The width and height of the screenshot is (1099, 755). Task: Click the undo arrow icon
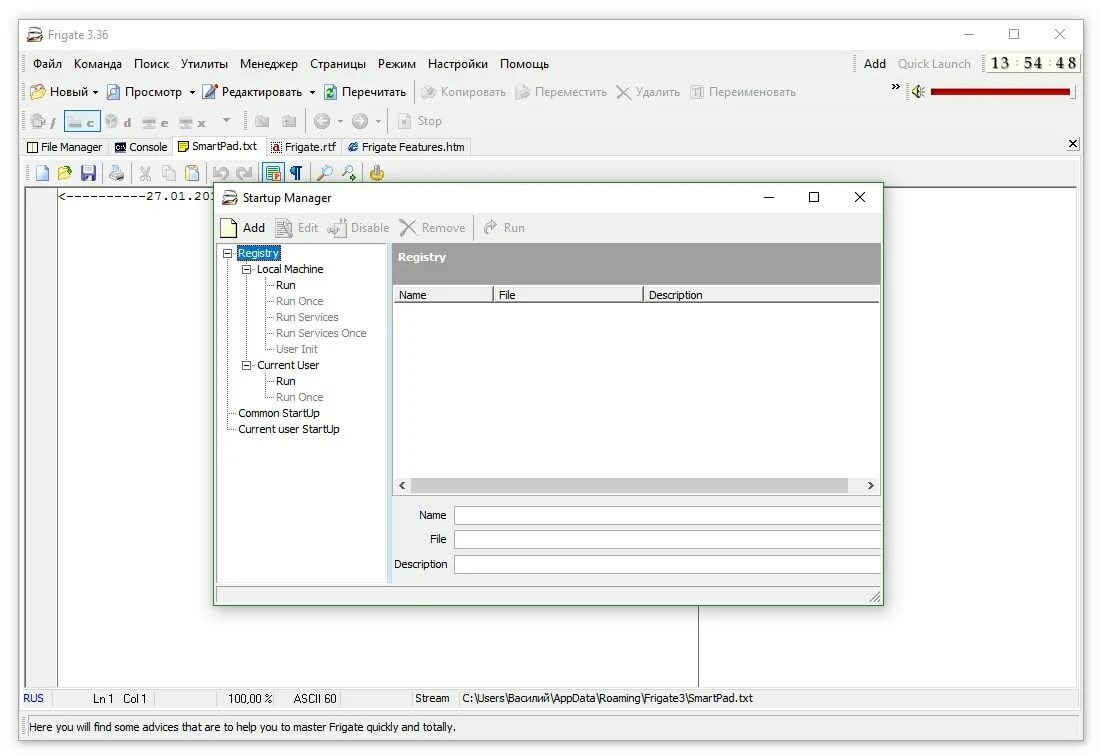pos(220,173)
